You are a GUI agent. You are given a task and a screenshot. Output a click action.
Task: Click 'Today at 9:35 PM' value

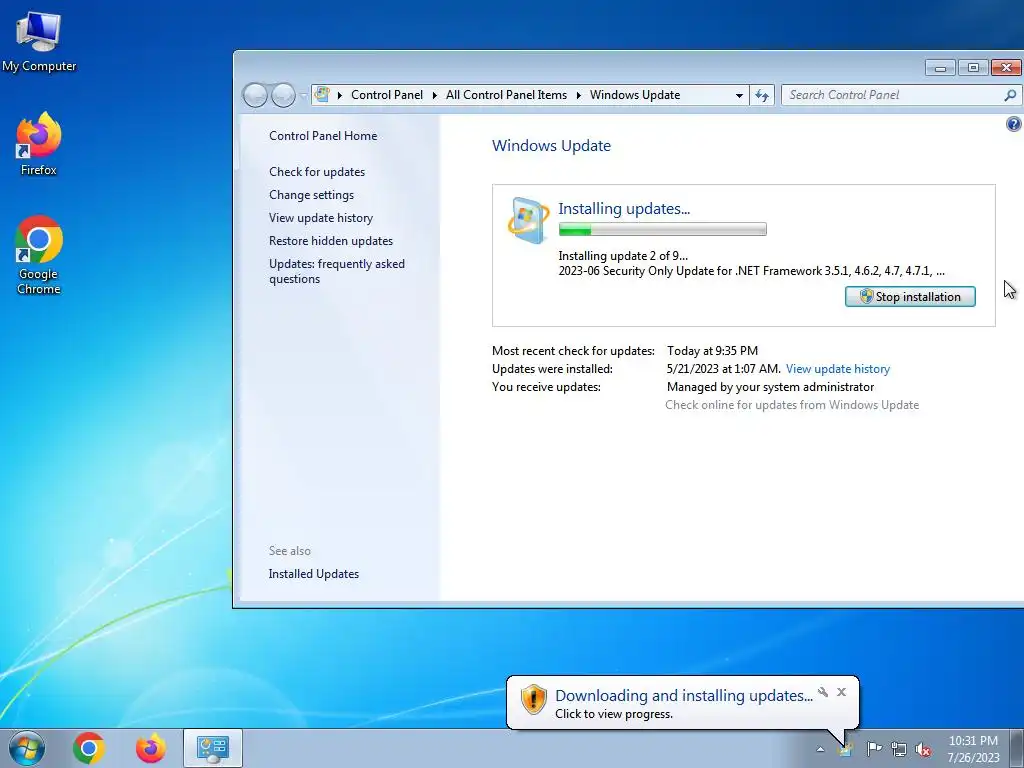click(x=712, y=351)
